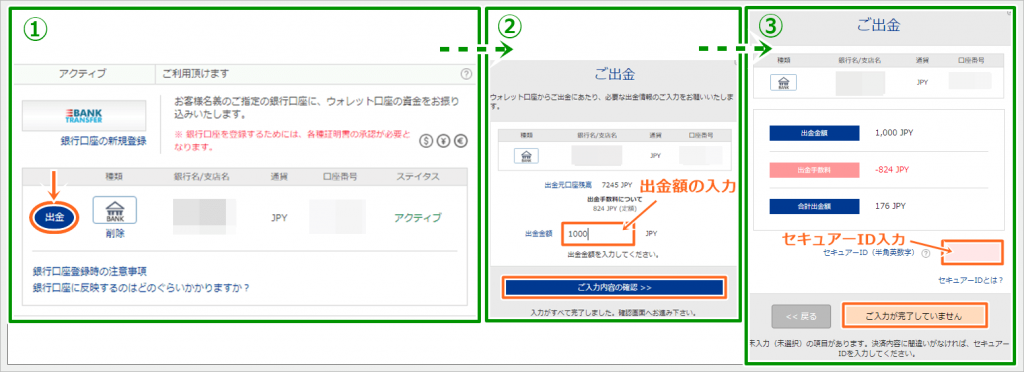Select the アクティブ header tab
This screenshot has width=1024, height=372.
tap(82, 74)
